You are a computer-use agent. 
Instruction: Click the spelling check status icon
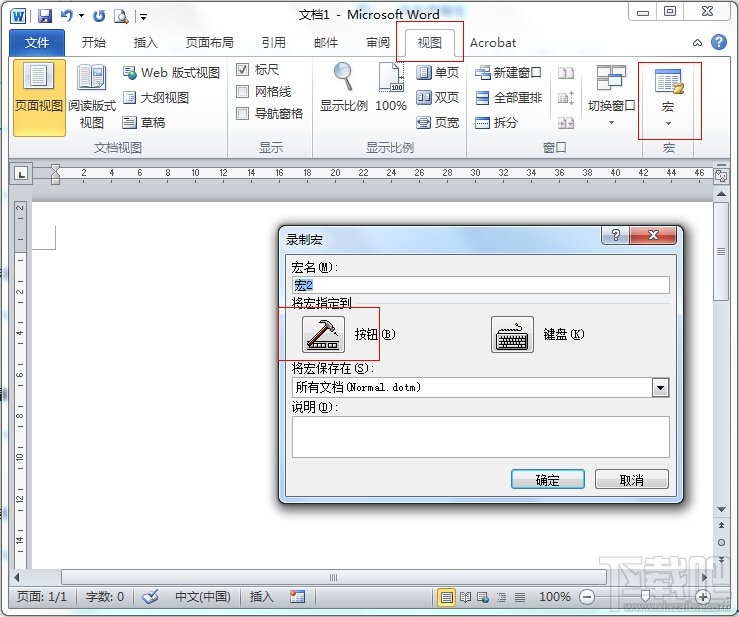click(151, 597)
